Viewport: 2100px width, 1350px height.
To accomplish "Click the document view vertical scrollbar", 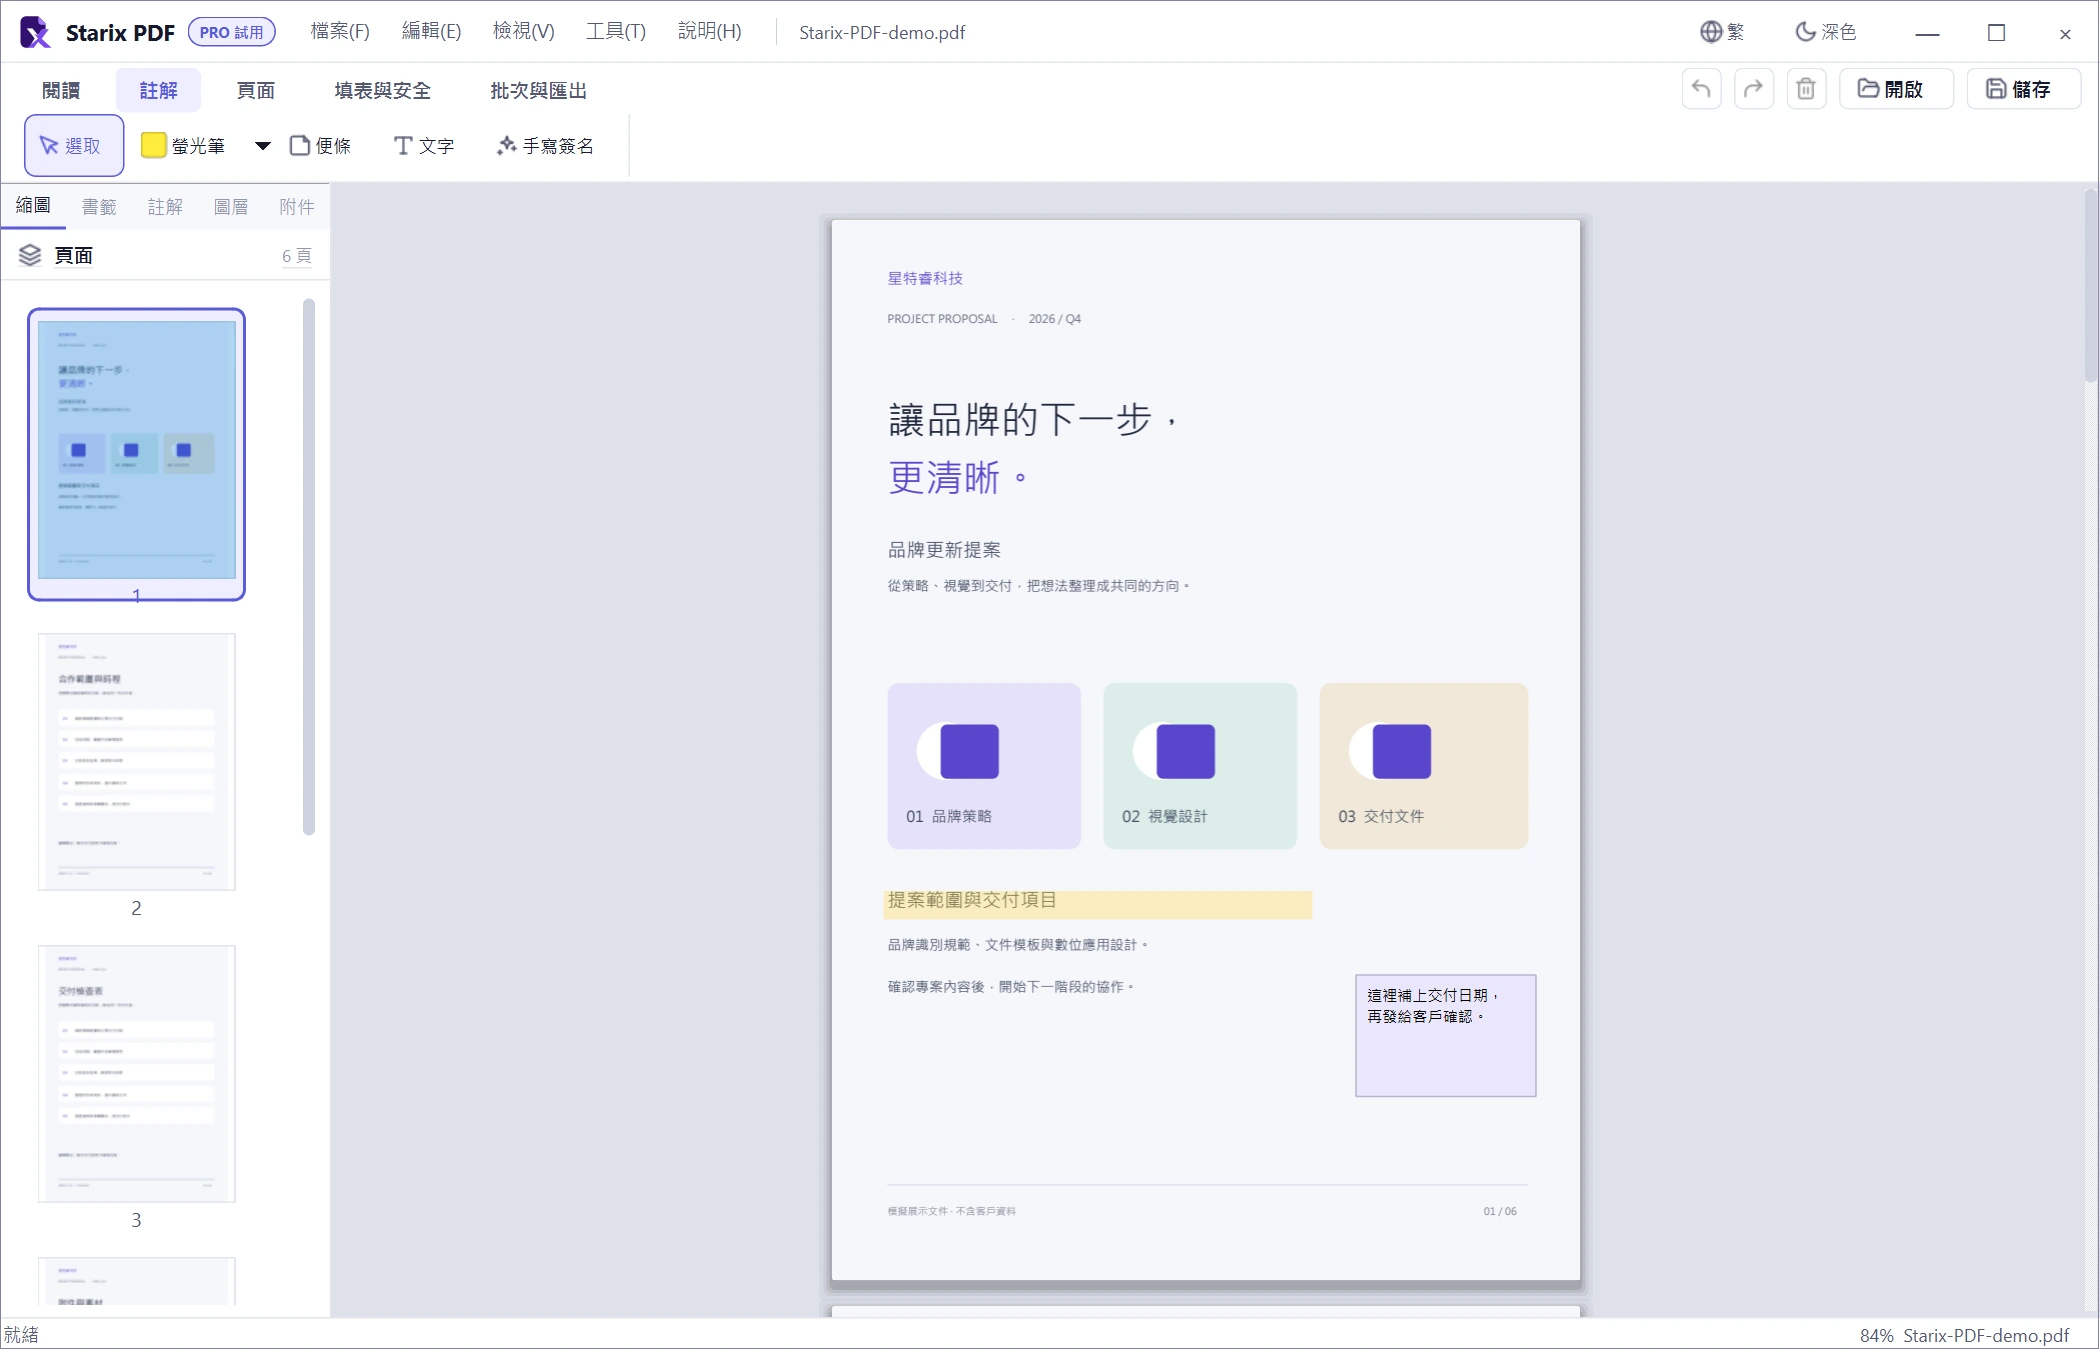I will point(2090,285).
